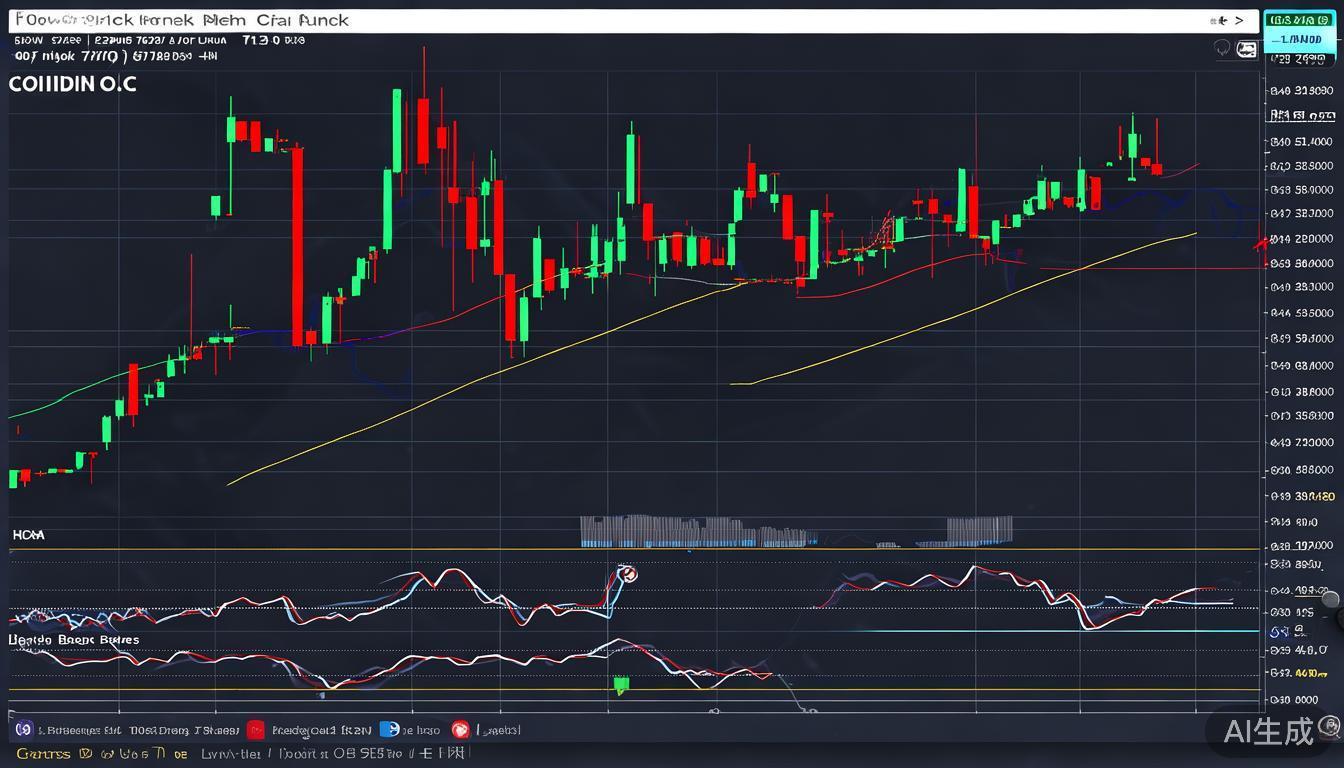This screenshot has height=768, width=1344.
Task: Click the small back-arrow icon beside the search bar
Action: coord(1221,20)
